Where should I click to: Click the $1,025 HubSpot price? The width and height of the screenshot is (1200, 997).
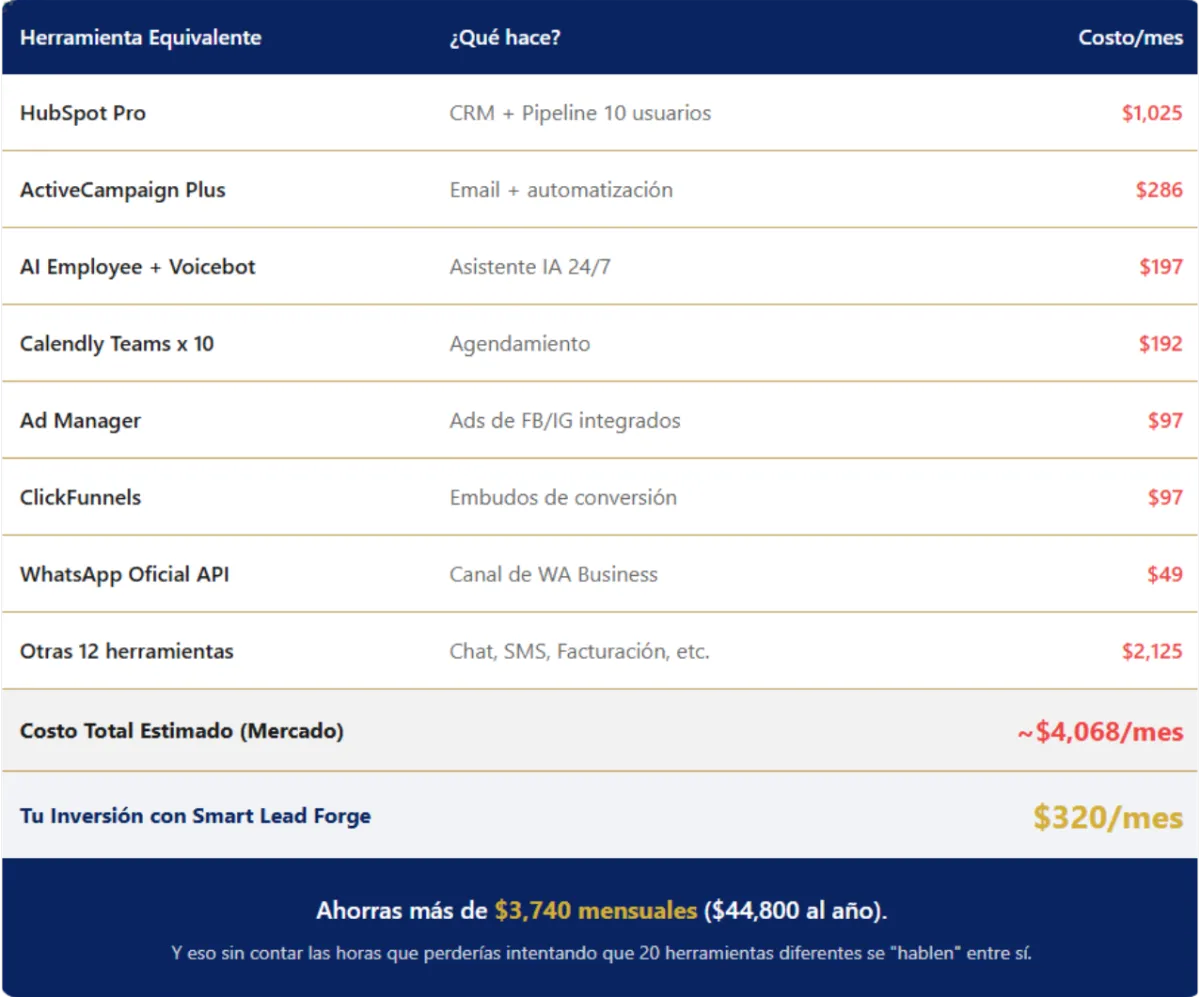tap(1152, 113)
